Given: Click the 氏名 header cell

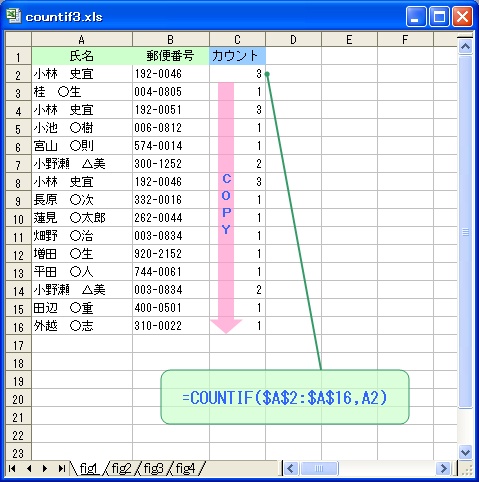Looking at the screenshot, I should coord(82,56).
